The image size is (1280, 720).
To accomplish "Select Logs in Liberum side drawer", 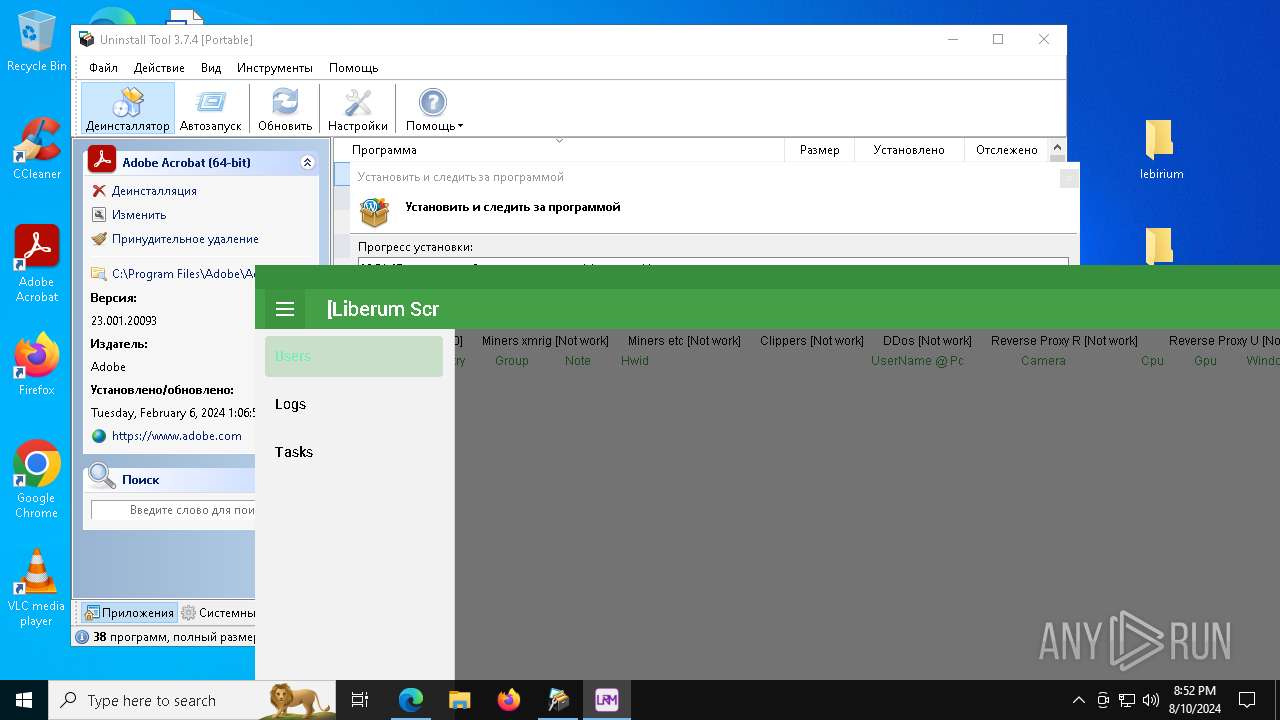I will 354,404.
